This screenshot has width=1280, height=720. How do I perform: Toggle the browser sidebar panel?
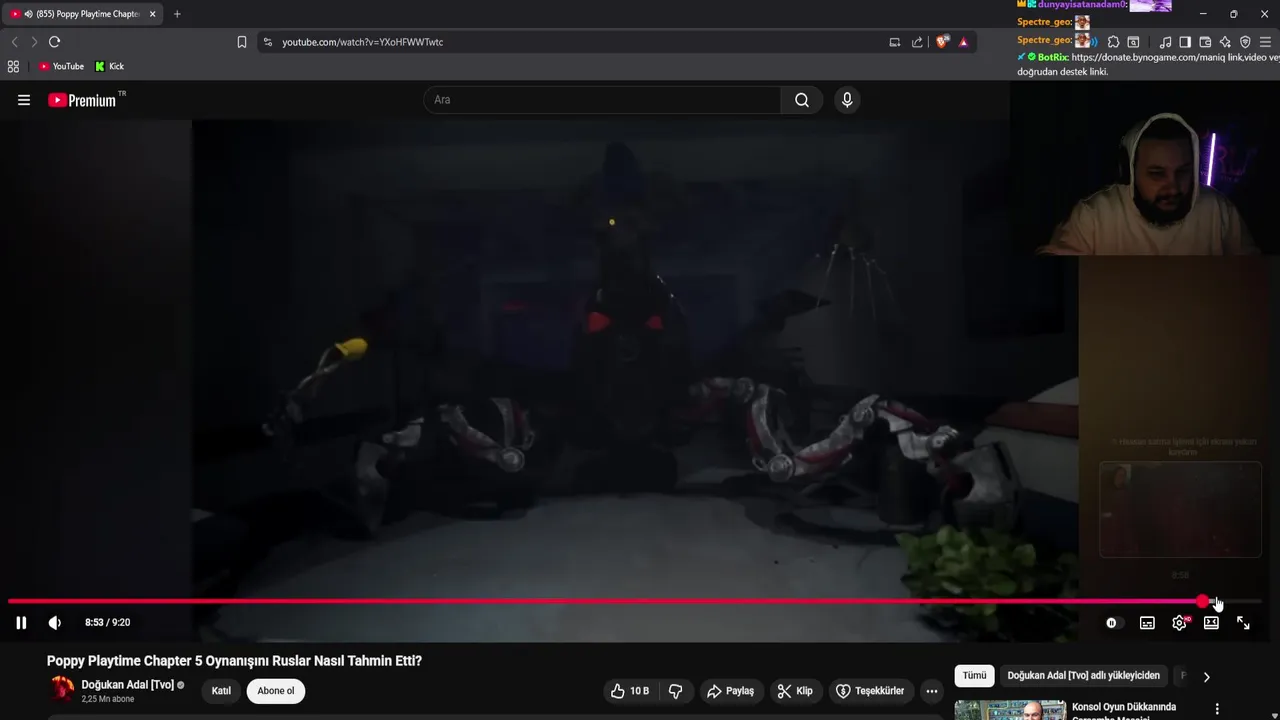(x=1185, y=42)
